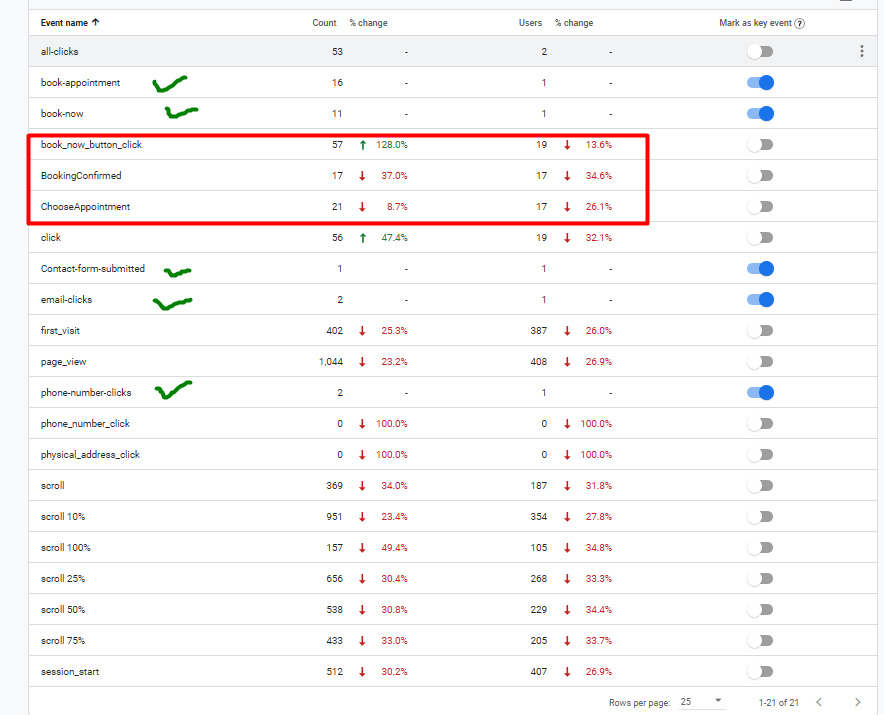Enable key event for physical_address_click

(x=760, y=455)
